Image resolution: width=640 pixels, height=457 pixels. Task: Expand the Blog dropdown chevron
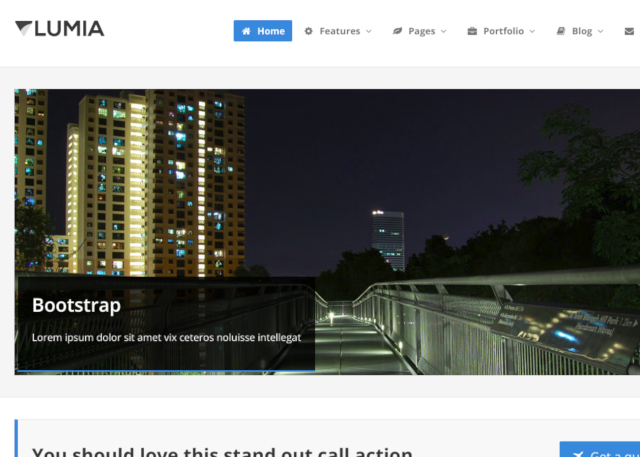[x=600, y=31]
